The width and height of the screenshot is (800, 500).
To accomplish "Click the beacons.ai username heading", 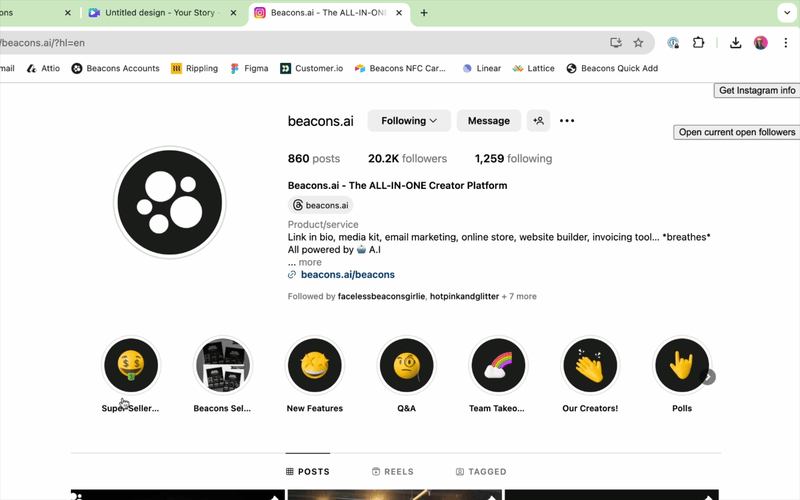I will tap(320, 121).
